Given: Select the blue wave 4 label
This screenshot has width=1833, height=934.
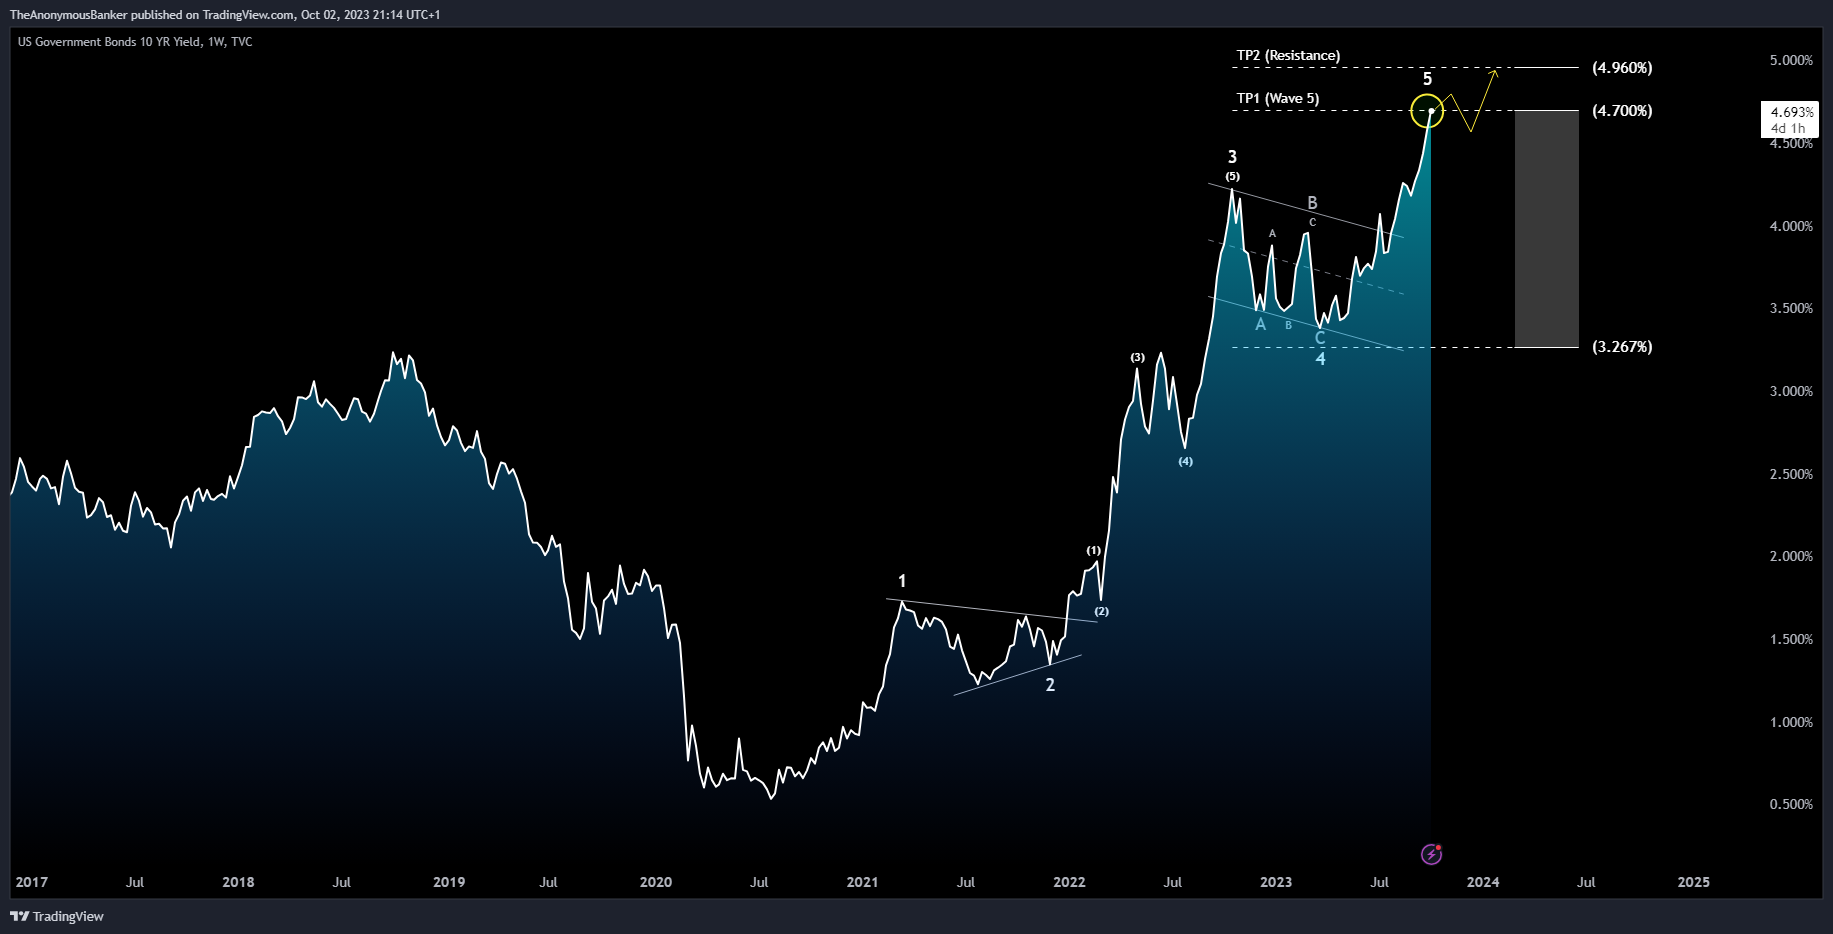Looking at the screenshot, I should (1320, 359).
